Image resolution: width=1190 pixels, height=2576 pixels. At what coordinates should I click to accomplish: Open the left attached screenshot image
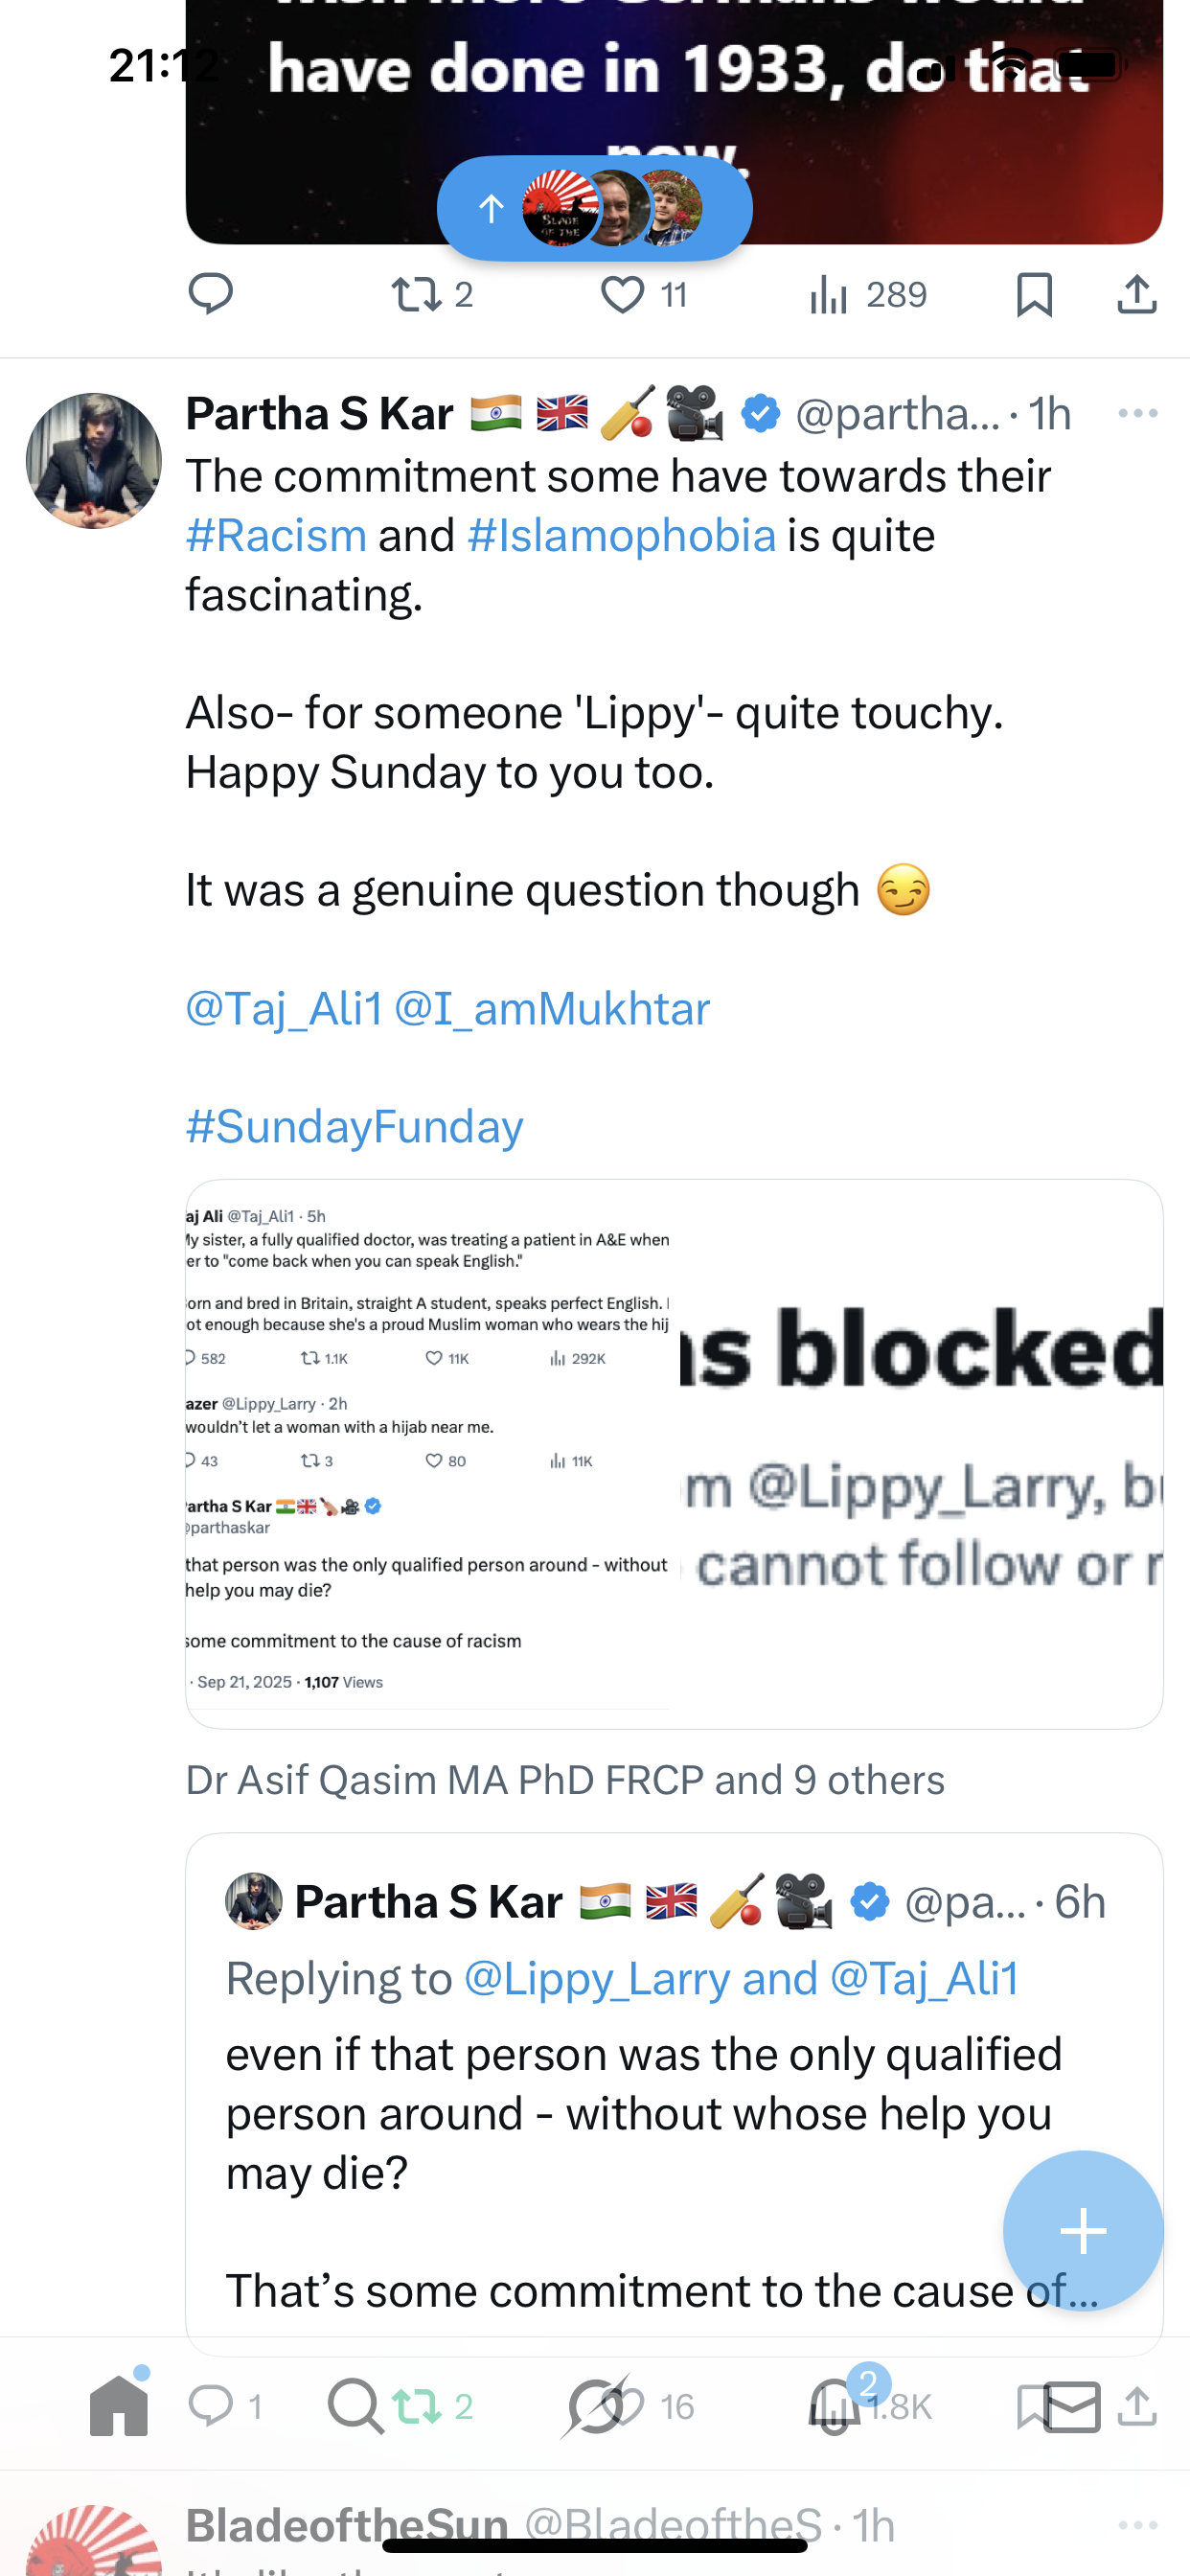[x=428, y=1452]
